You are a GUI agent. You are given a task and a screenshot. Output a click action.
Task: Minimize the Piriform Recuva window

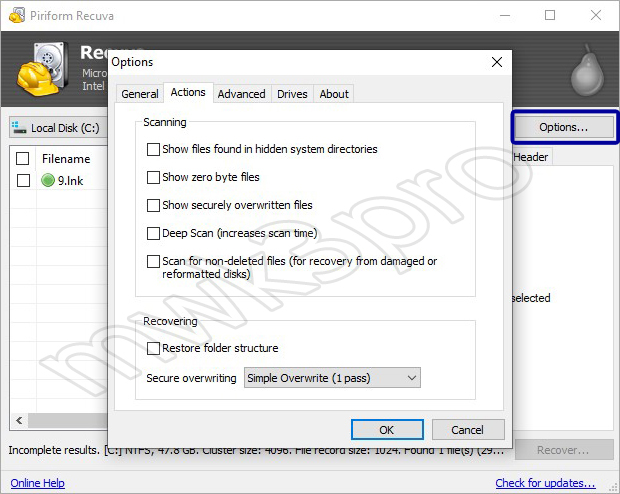(x=505, y=15)
